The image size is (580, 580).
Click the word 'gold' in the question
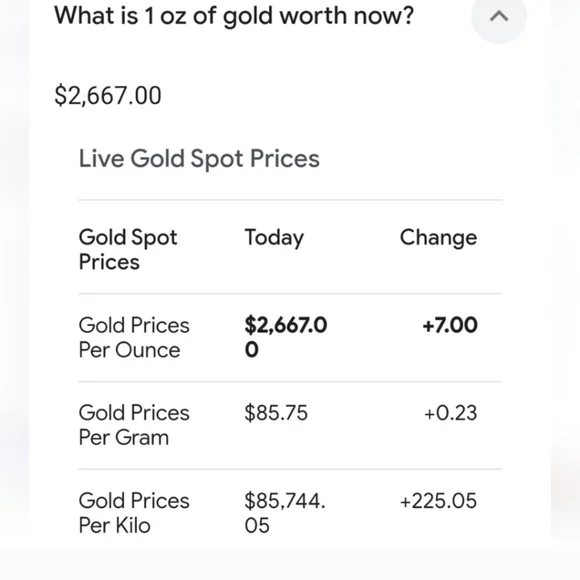(x=248, y=17)
